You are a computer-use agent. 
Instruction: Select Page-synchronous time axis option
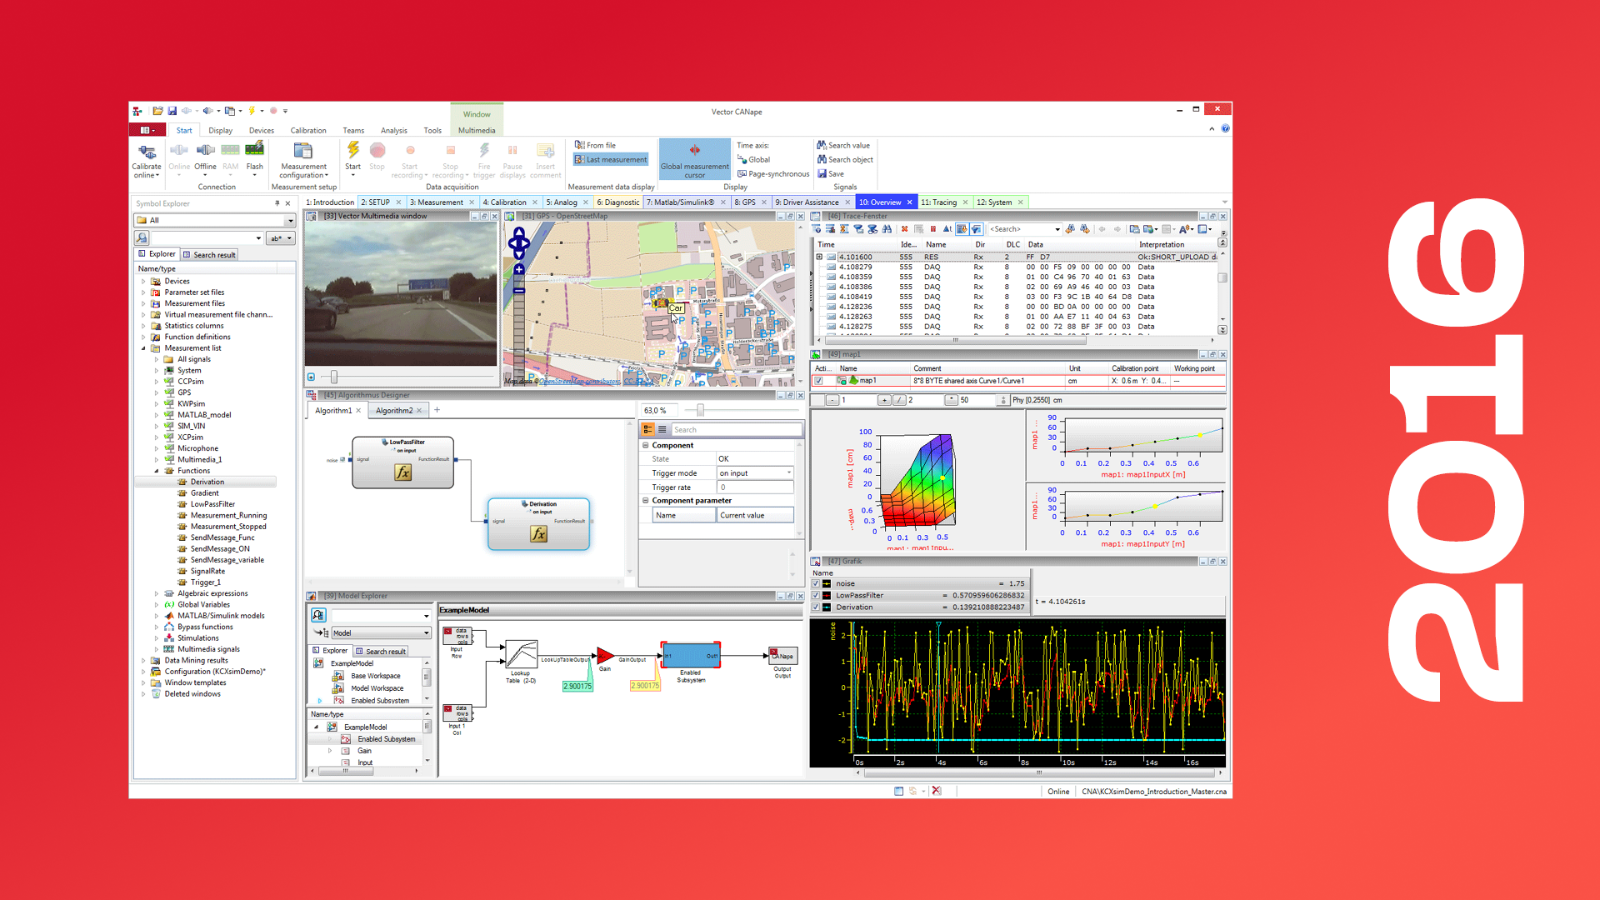773,174
